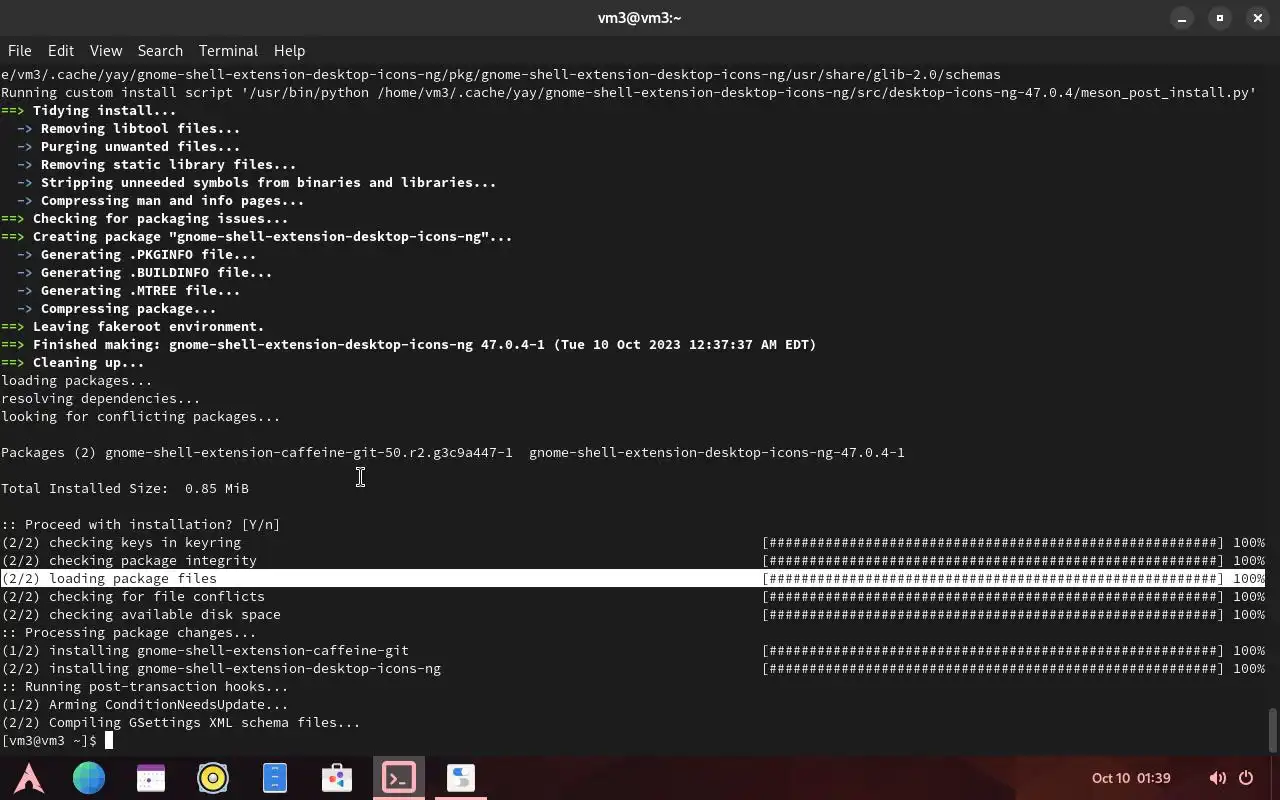The width and height of the screenshot is (1280, 800).
Task: Open the Calendar app in the taskbar
Action: [x=151, y=778]
